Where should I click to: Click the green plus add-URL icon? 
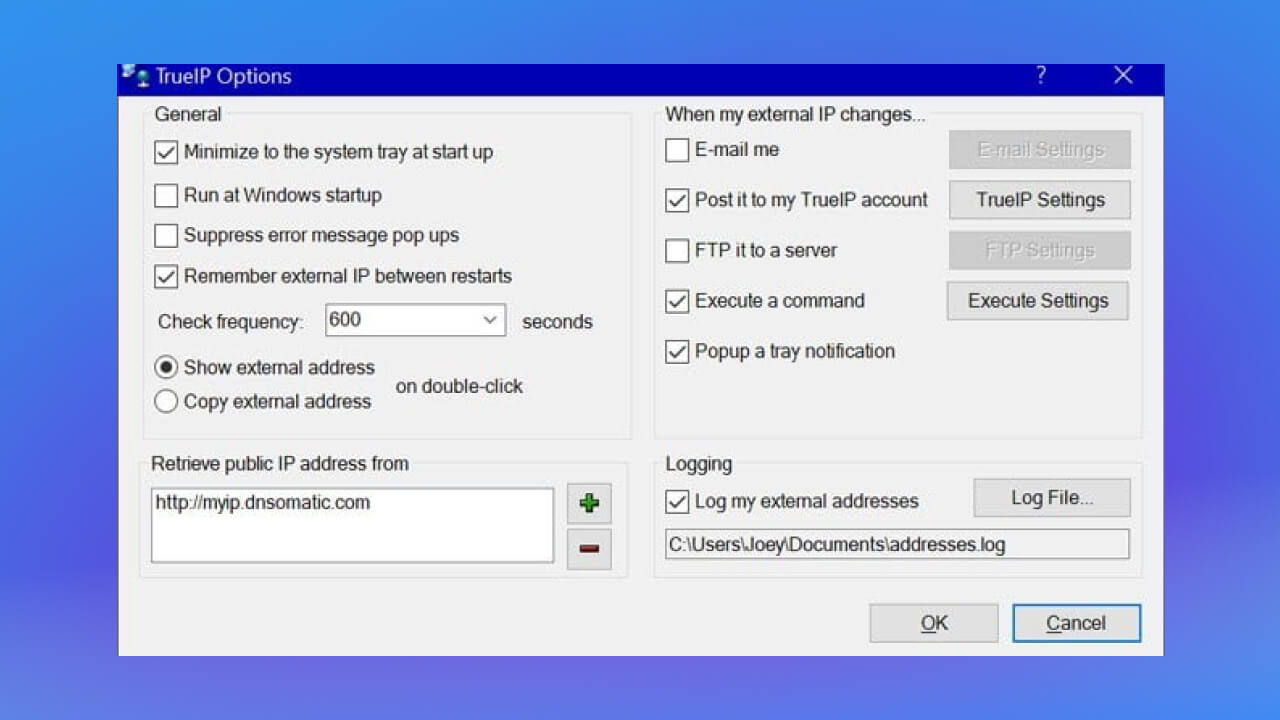coord(589,503)
